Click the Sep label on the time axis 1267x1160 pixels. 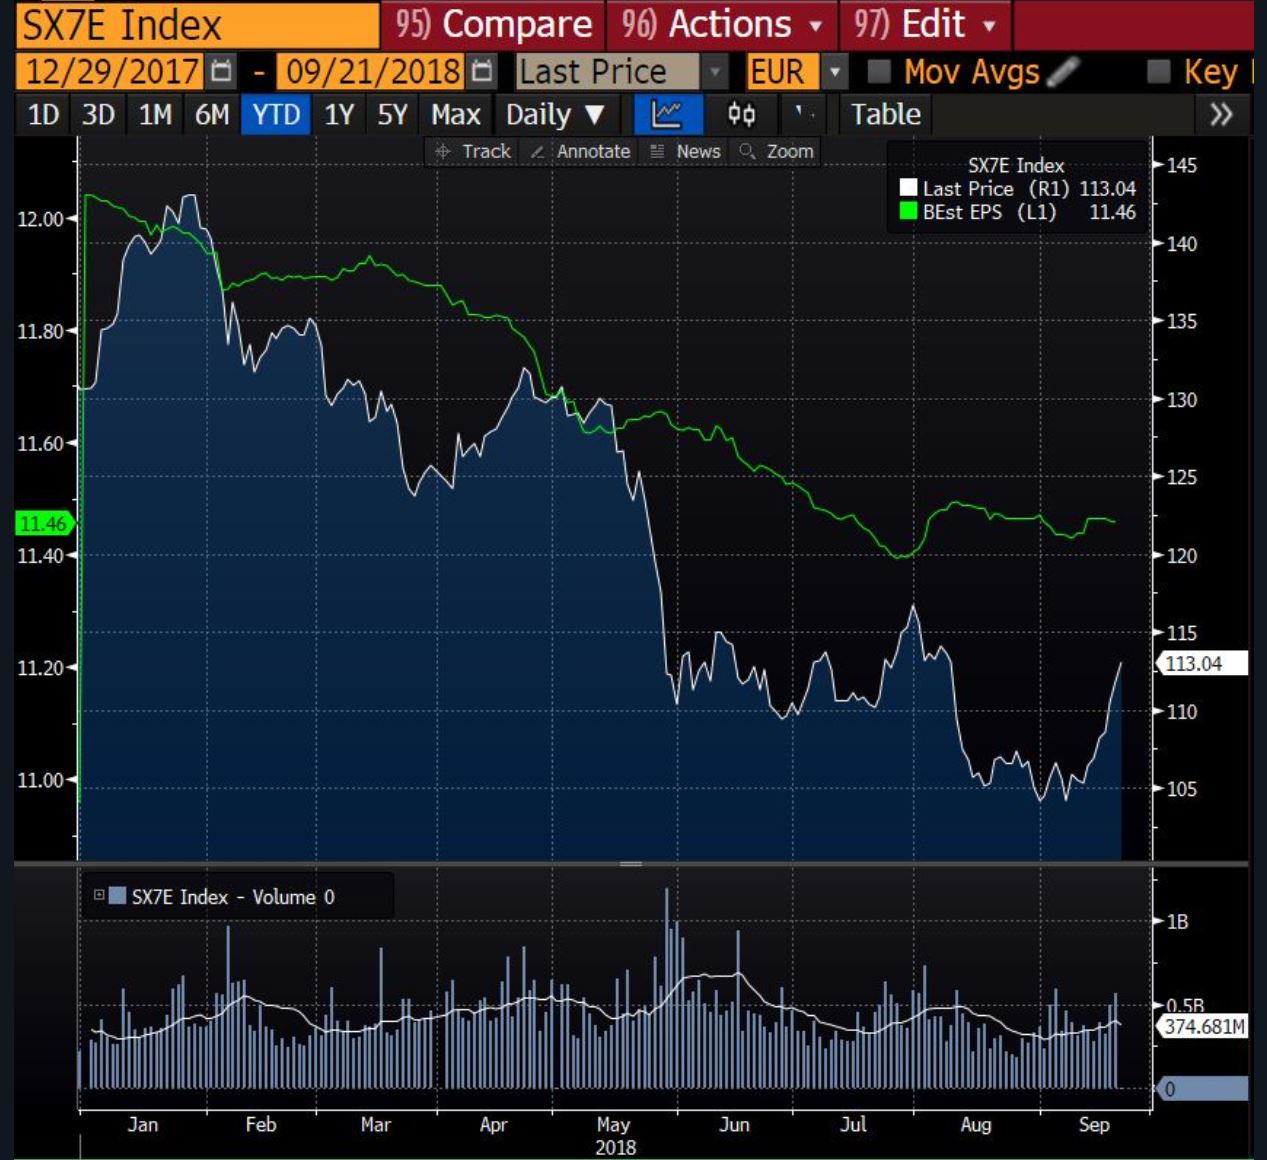[1094, 1125]
